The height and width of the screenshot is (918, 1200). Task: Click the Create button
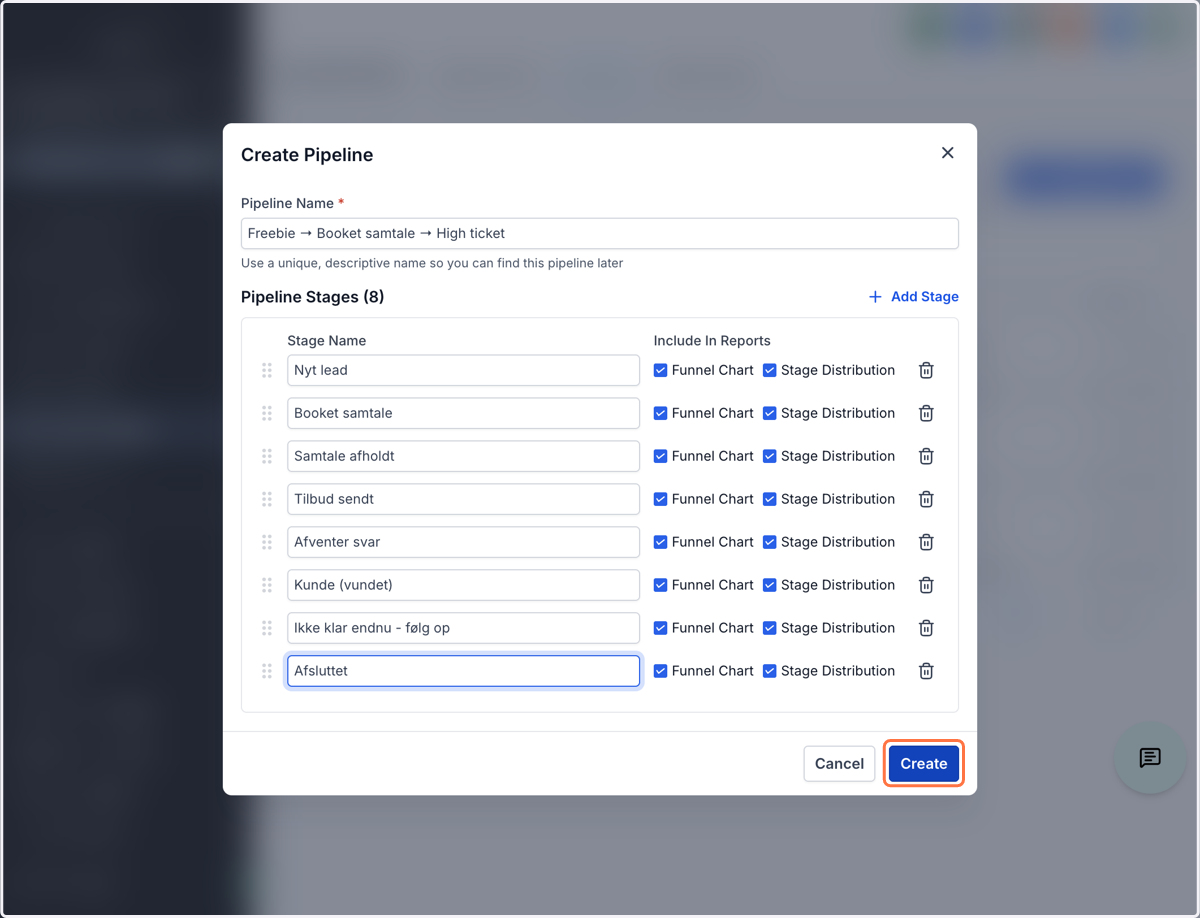tap(923, 764)
